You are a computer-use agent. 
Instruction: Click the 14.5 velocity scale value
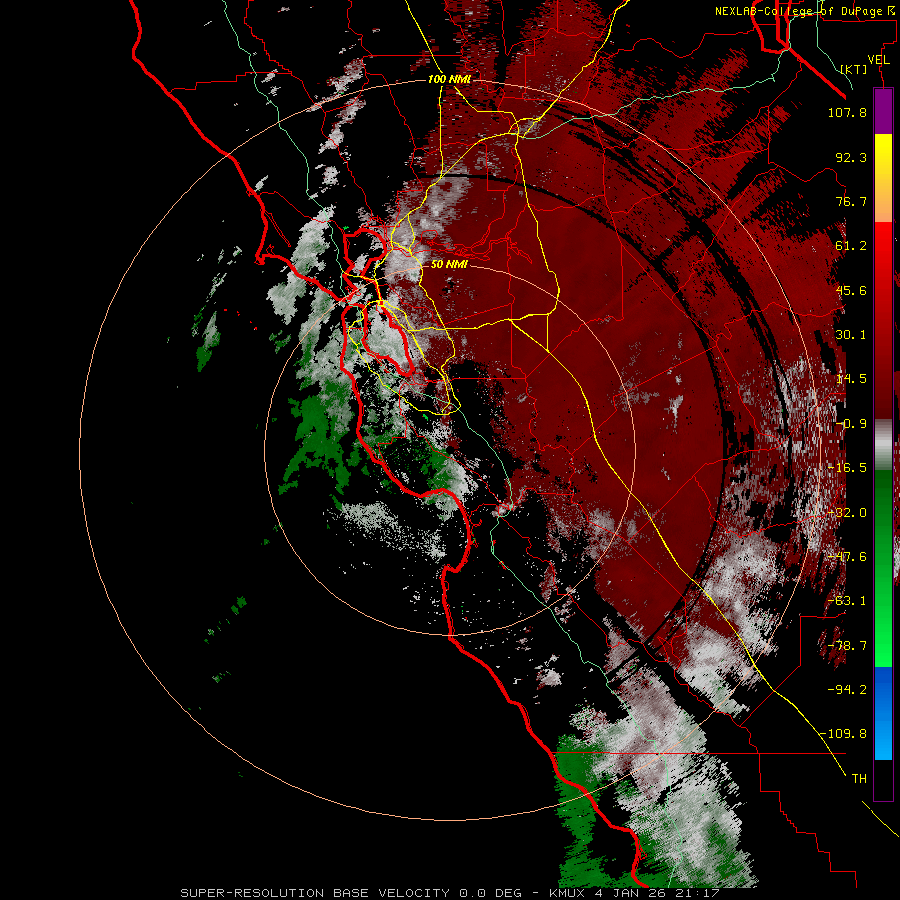(851, 379)
